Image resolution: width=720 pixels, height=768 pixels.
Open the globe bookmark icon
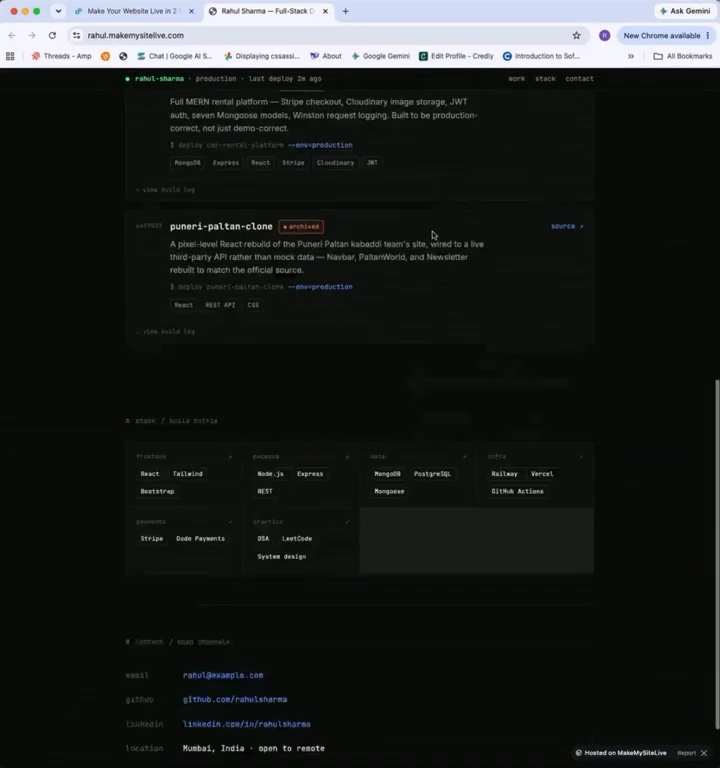point(123,56)
